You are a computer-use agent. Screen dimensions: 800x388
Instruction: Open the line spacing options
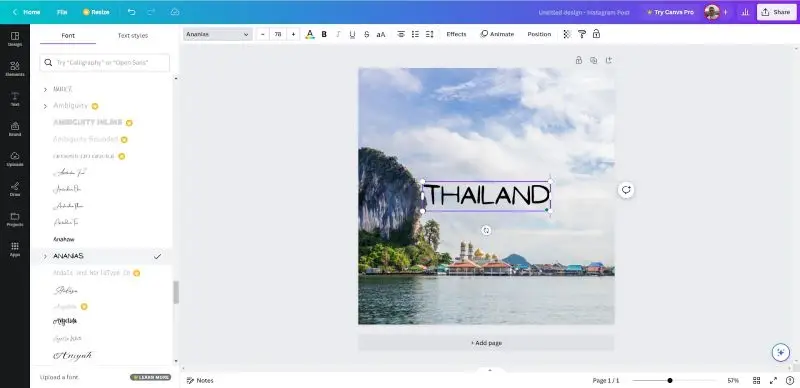[x=430, y=34]
